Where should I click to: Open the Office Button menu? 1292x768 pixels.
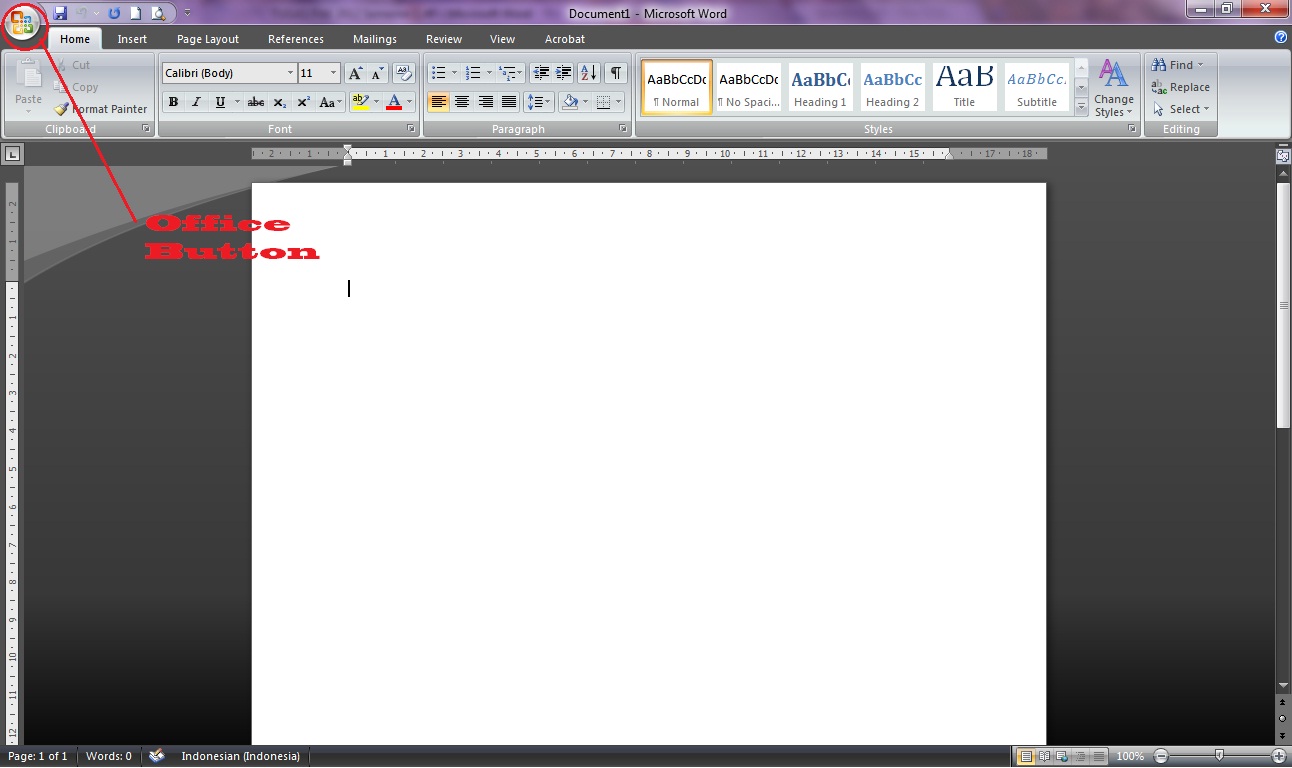(22, 23)
